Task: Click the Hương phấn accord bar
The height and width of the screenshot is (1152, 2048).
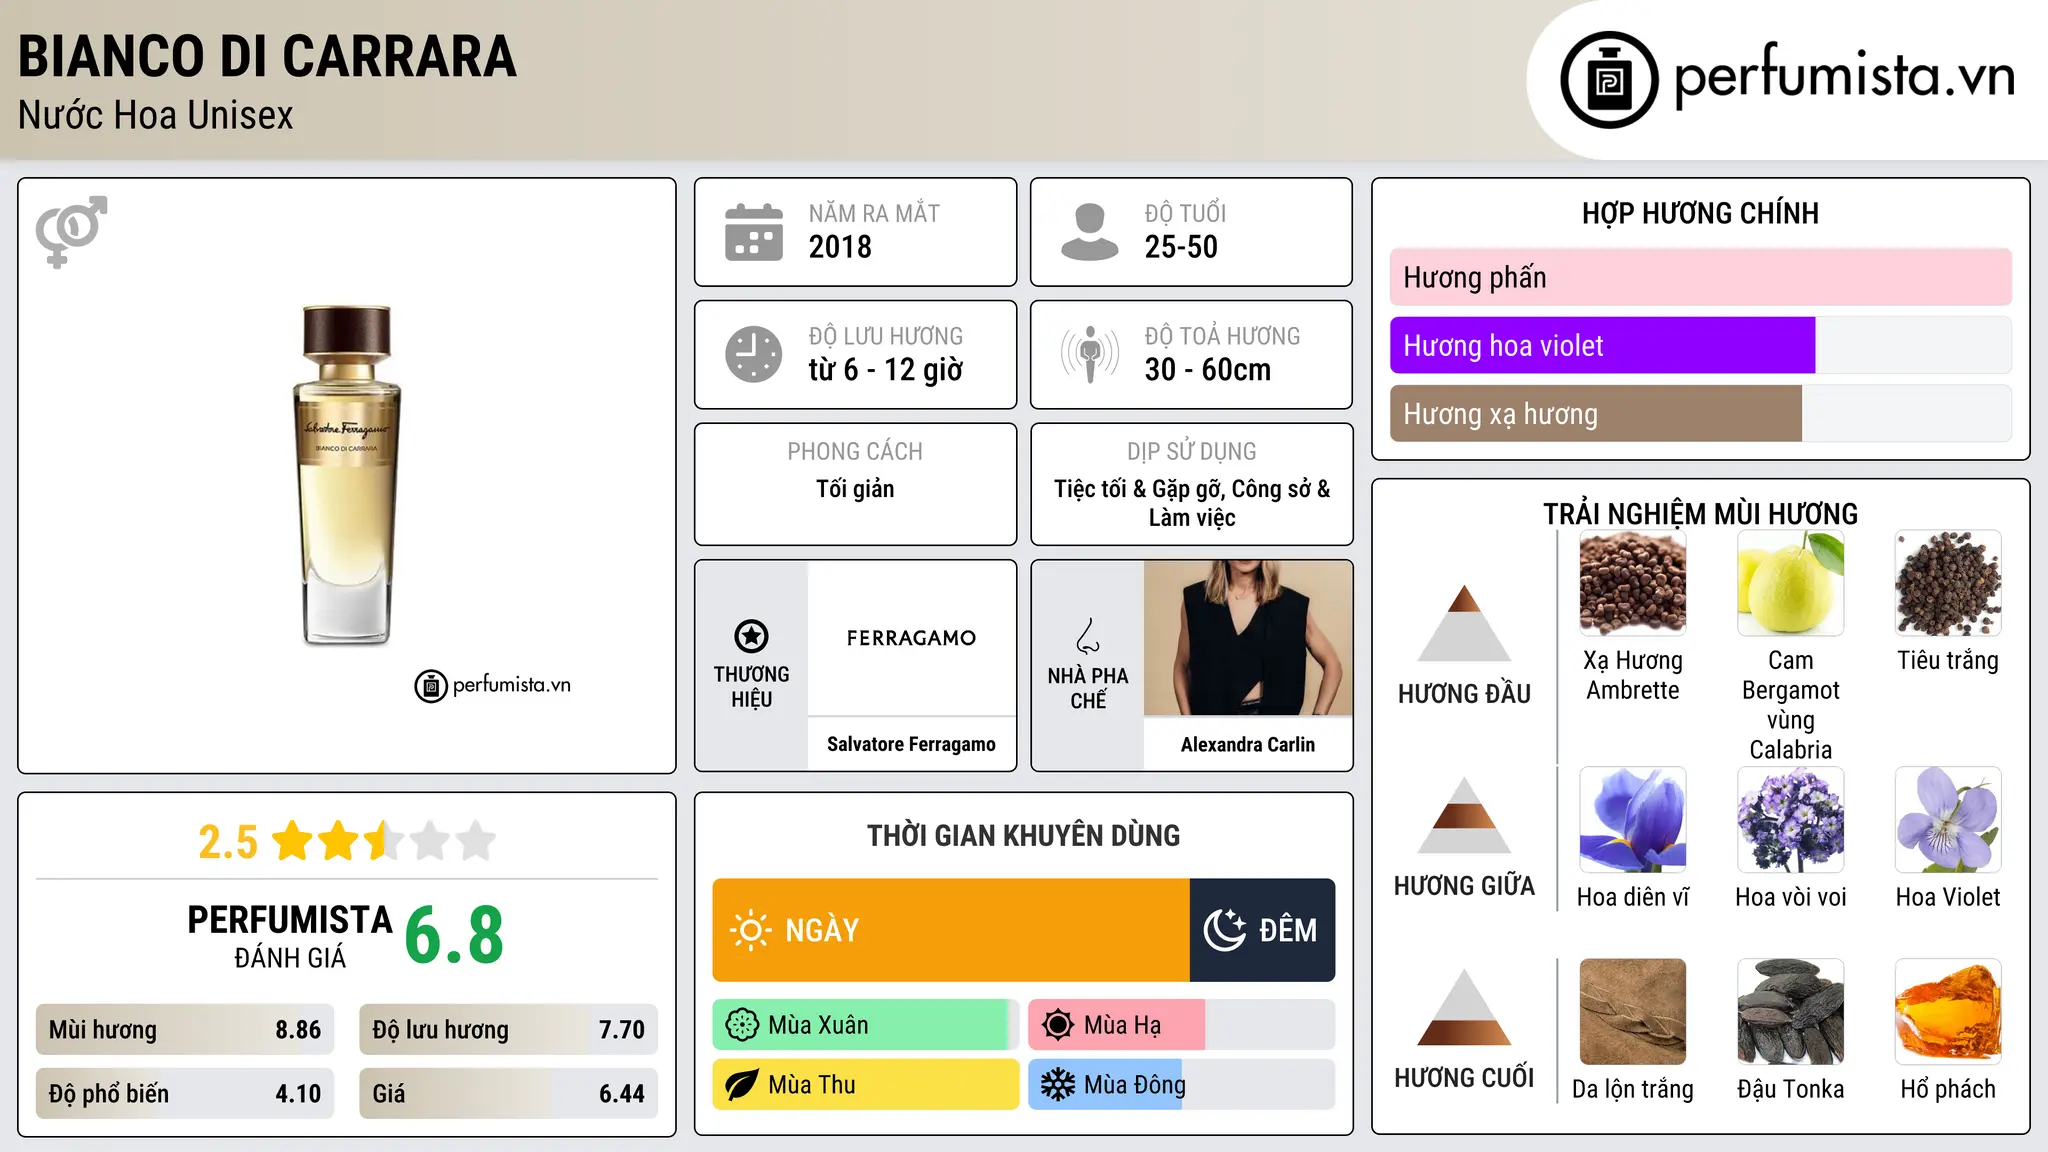Action: (x=1701, y=277)
